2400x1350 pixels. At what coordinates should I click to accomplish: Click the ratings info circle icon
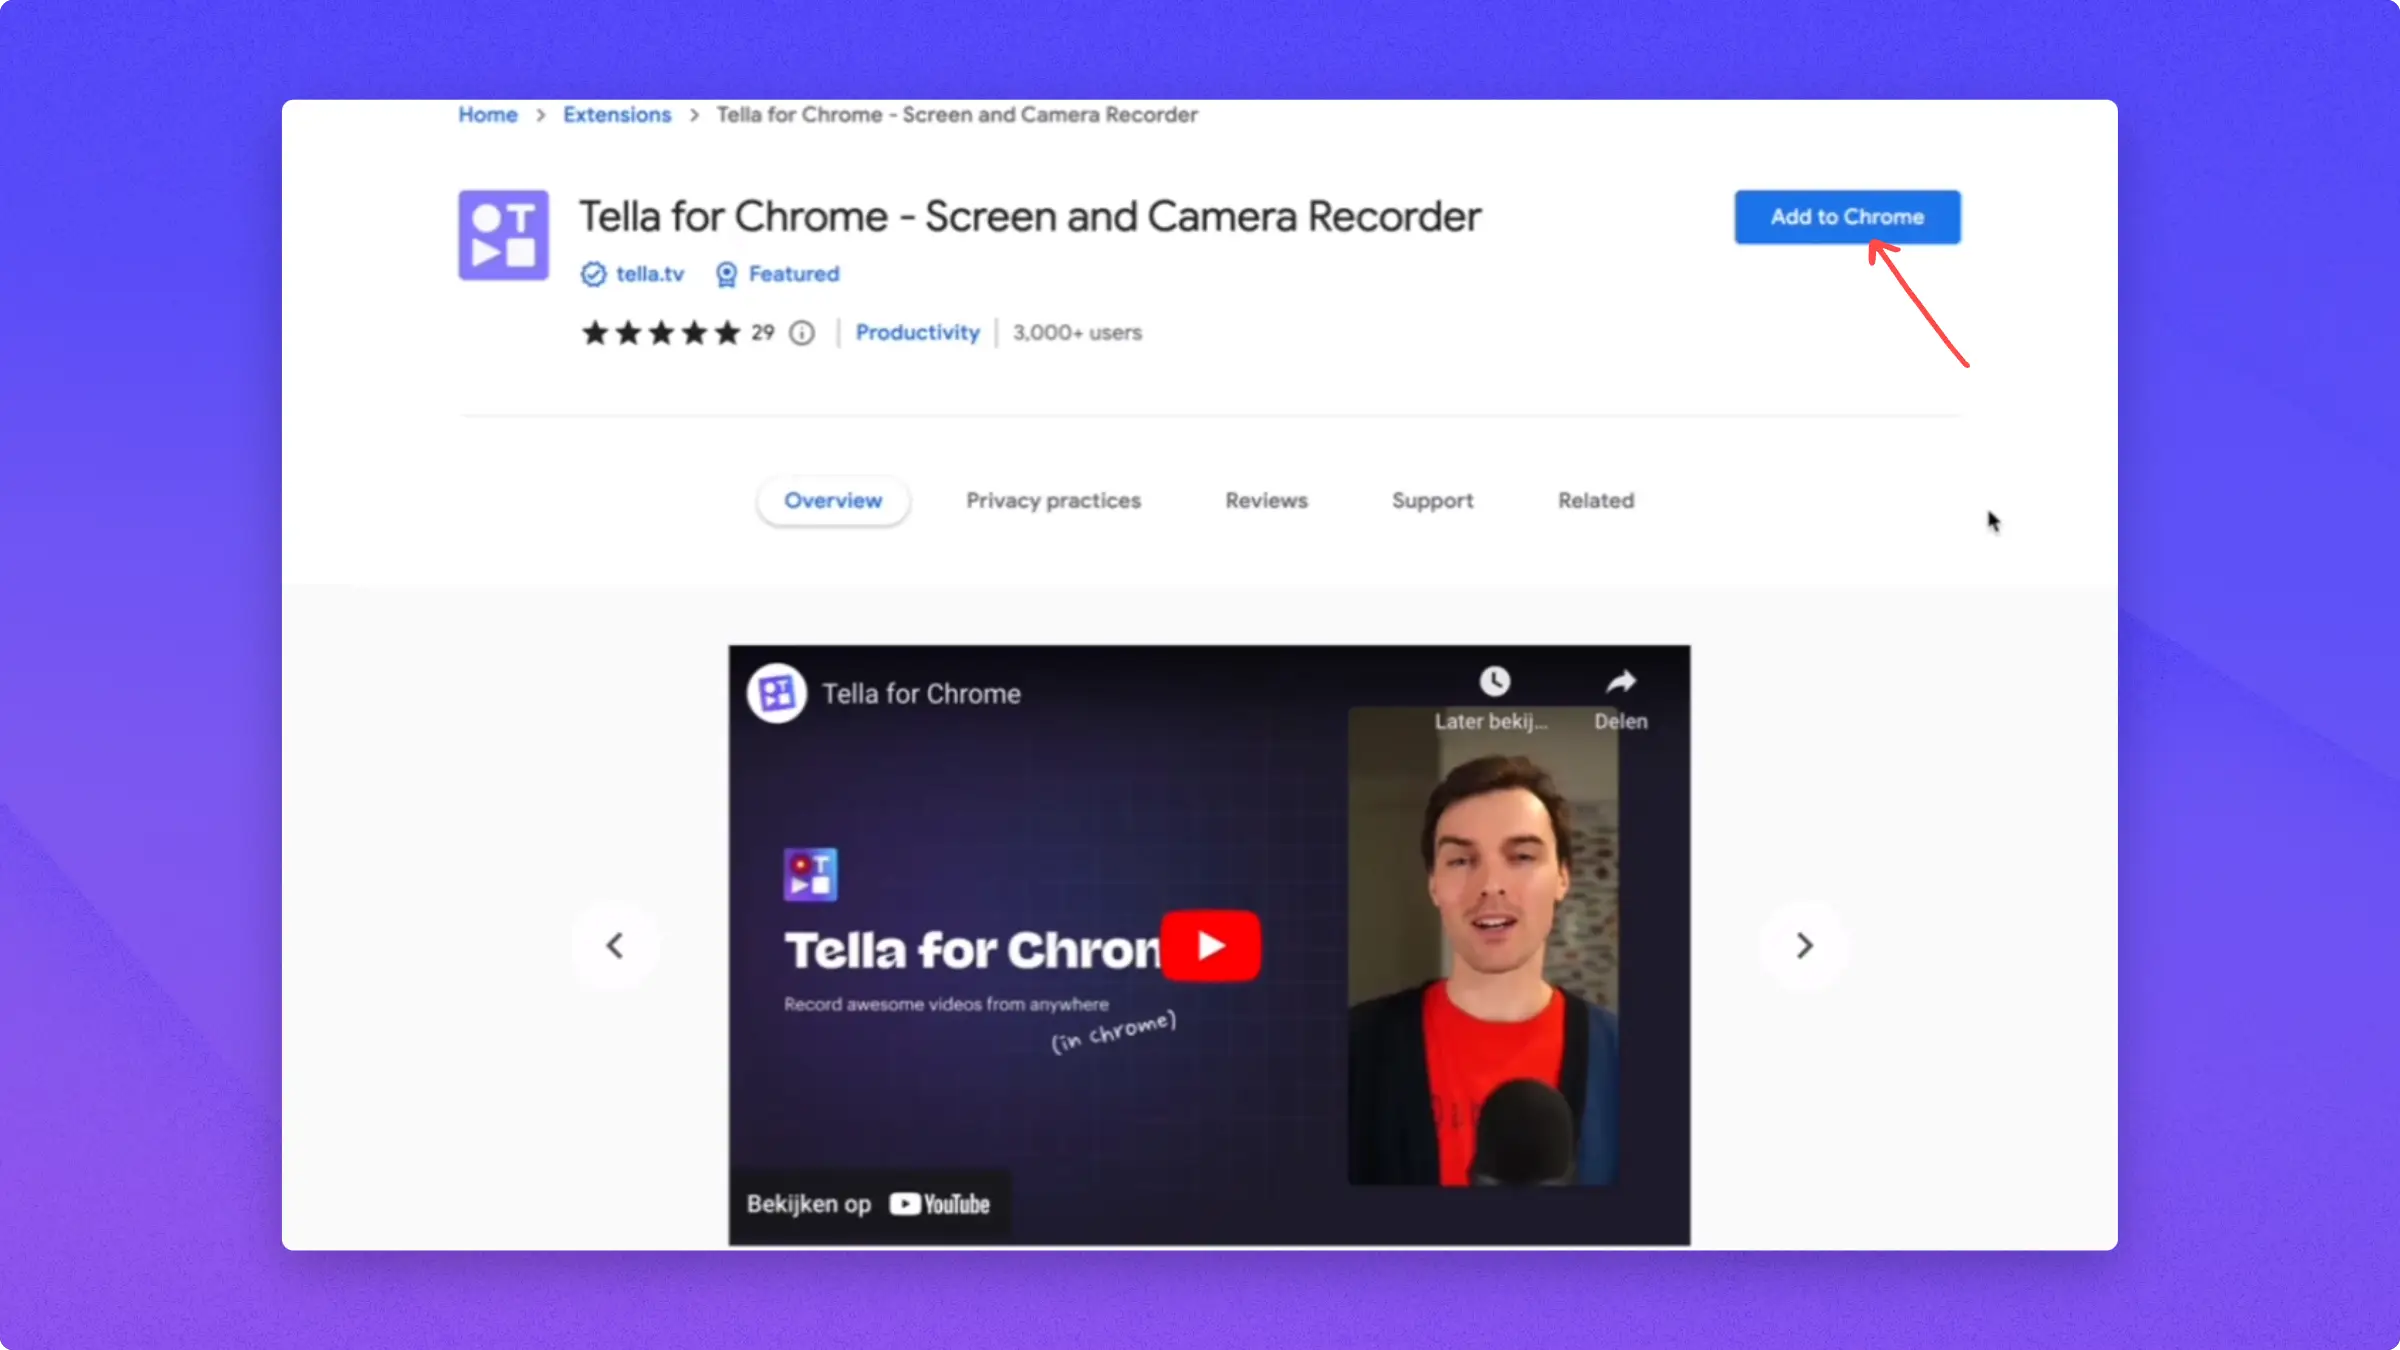802,333
